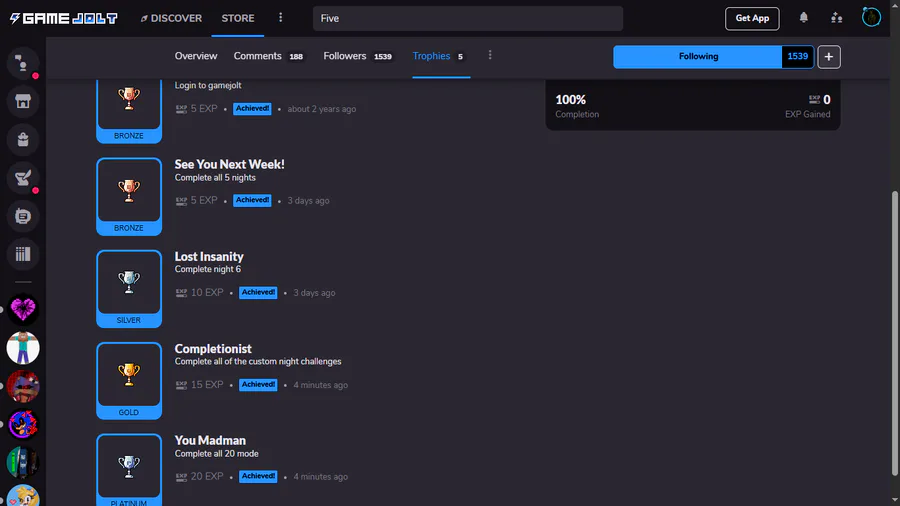Open the green and blue community avatar
Viewport: 900px width, 506px height.
[x=23, y=462]
